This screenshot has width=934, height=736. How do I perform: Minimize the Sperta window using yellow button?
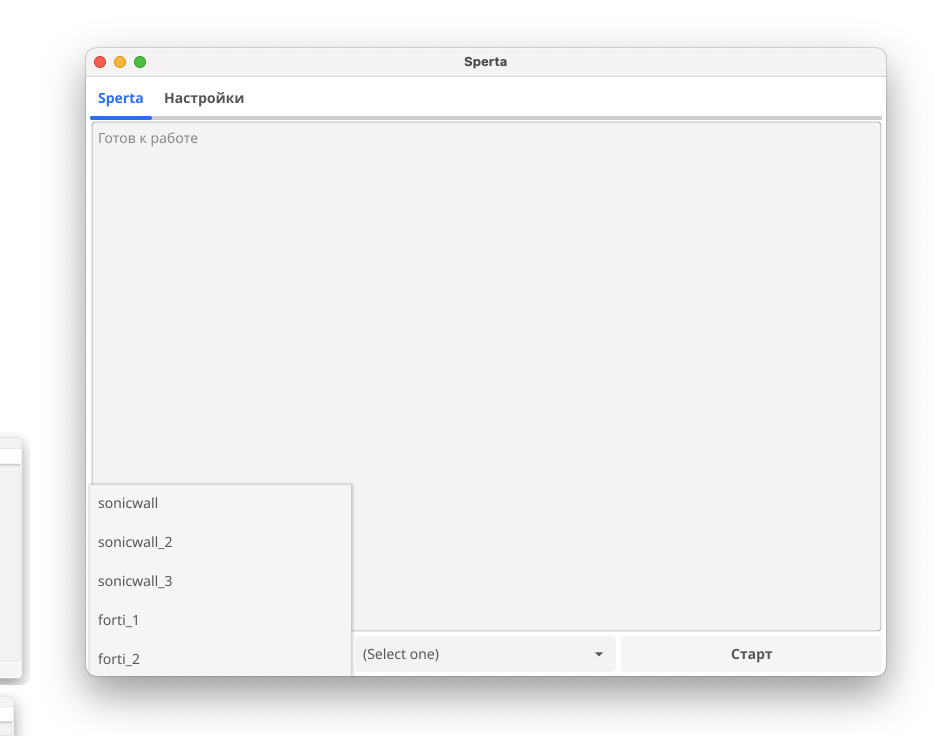pyautogui.click(x=120, y=62)
